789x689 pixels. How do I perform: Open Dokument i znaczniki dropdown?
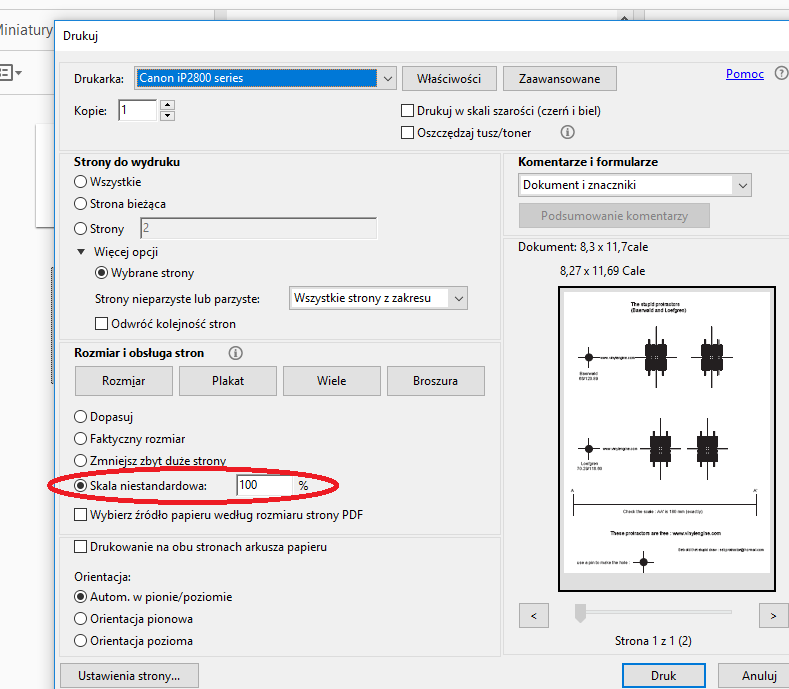click(x=741, y=185)
